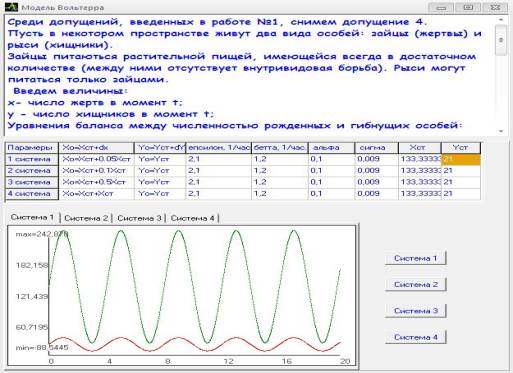Click the епсилон, 1/час column header
The image size is (513, 373).
(218, 148)
